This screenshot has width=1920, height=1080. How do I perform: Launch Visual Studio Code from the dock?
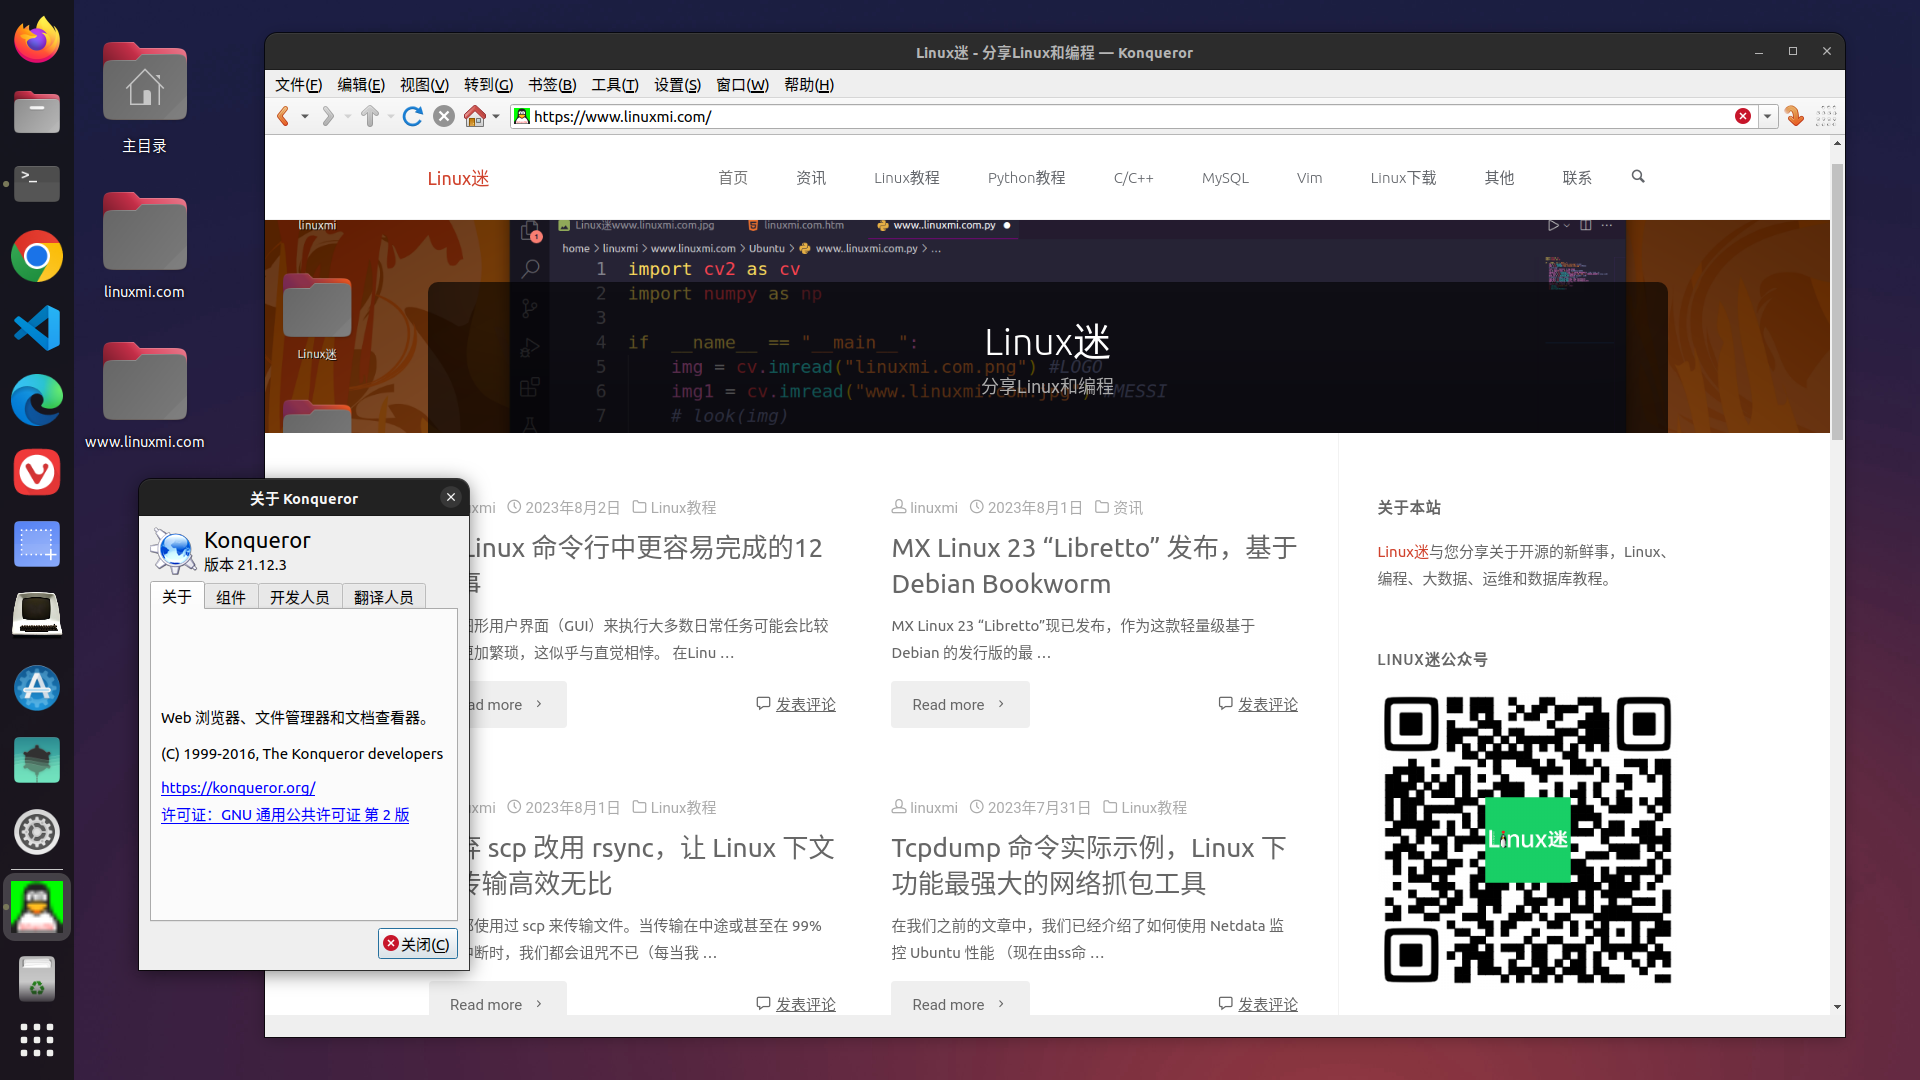[37, 329]
